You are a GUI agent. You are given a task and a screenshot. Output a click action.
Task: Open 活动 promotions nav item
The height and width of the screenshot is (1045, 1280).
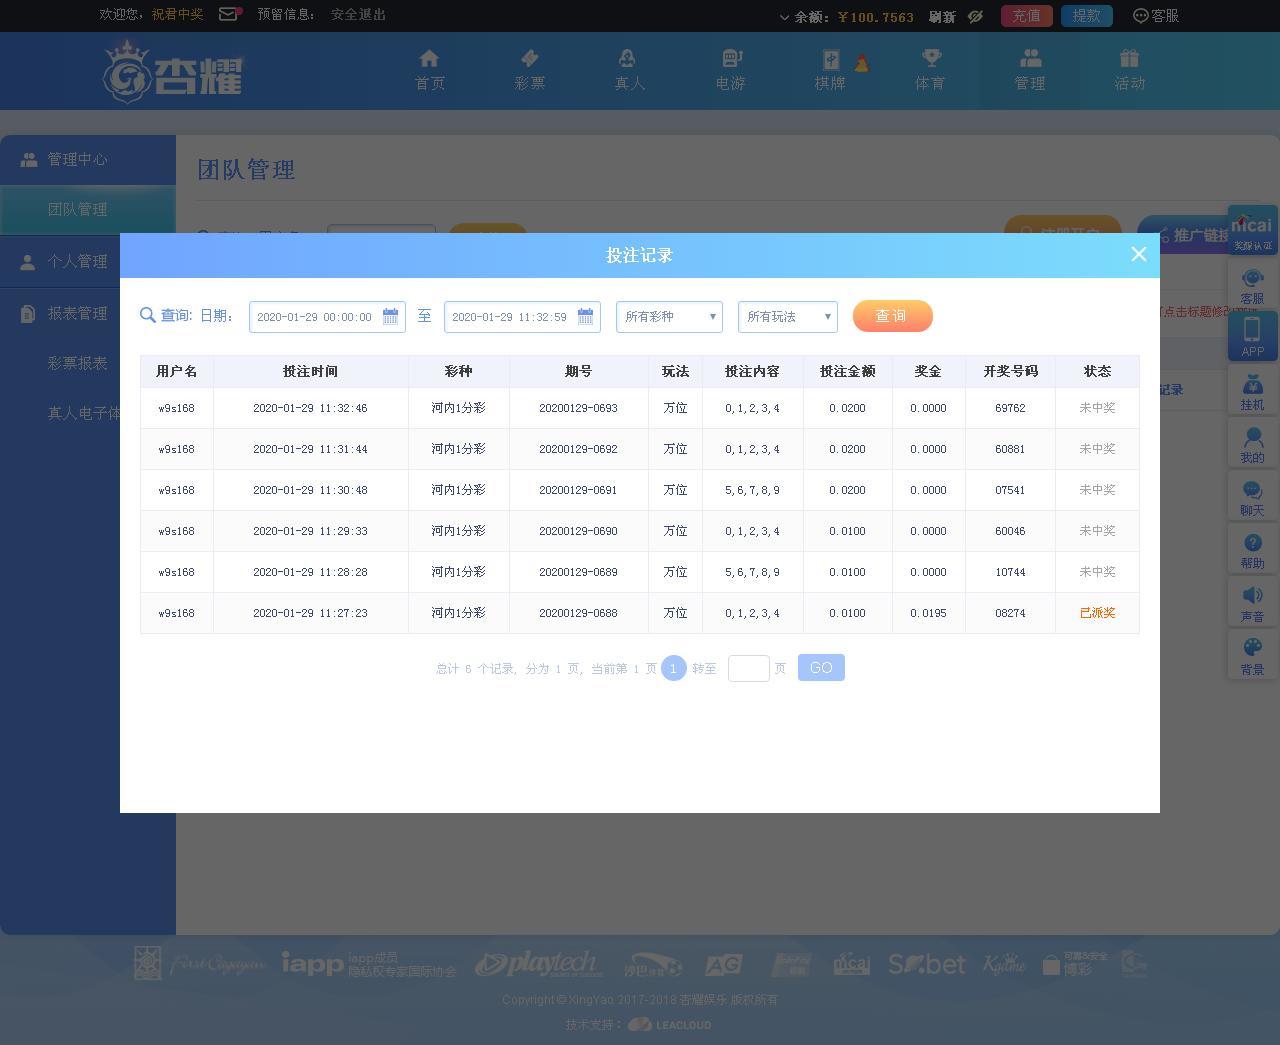tap(1130, 71)
